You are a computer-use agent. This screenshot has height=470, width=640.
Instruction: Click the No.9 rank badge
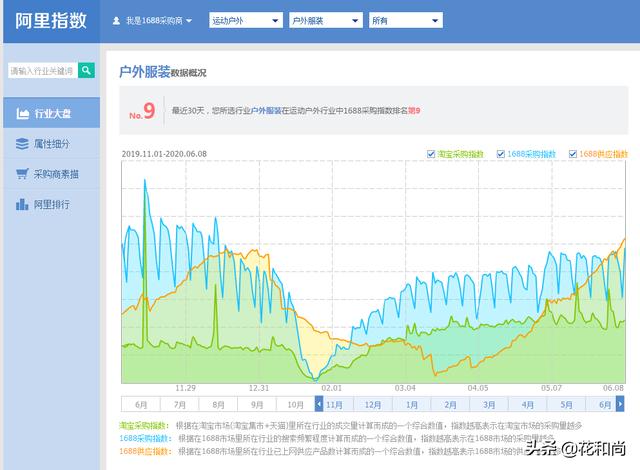point(142,111)
